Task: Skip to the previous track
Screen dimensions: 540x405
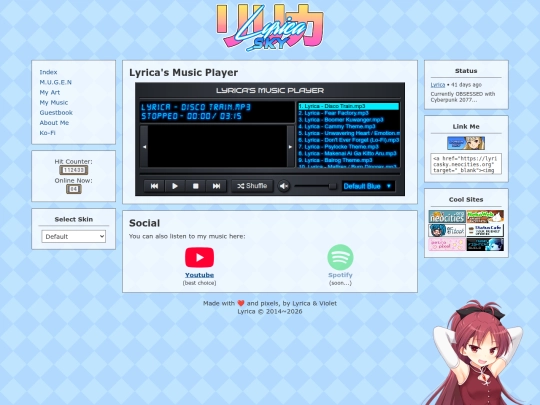Action: [x=154, y=186]
